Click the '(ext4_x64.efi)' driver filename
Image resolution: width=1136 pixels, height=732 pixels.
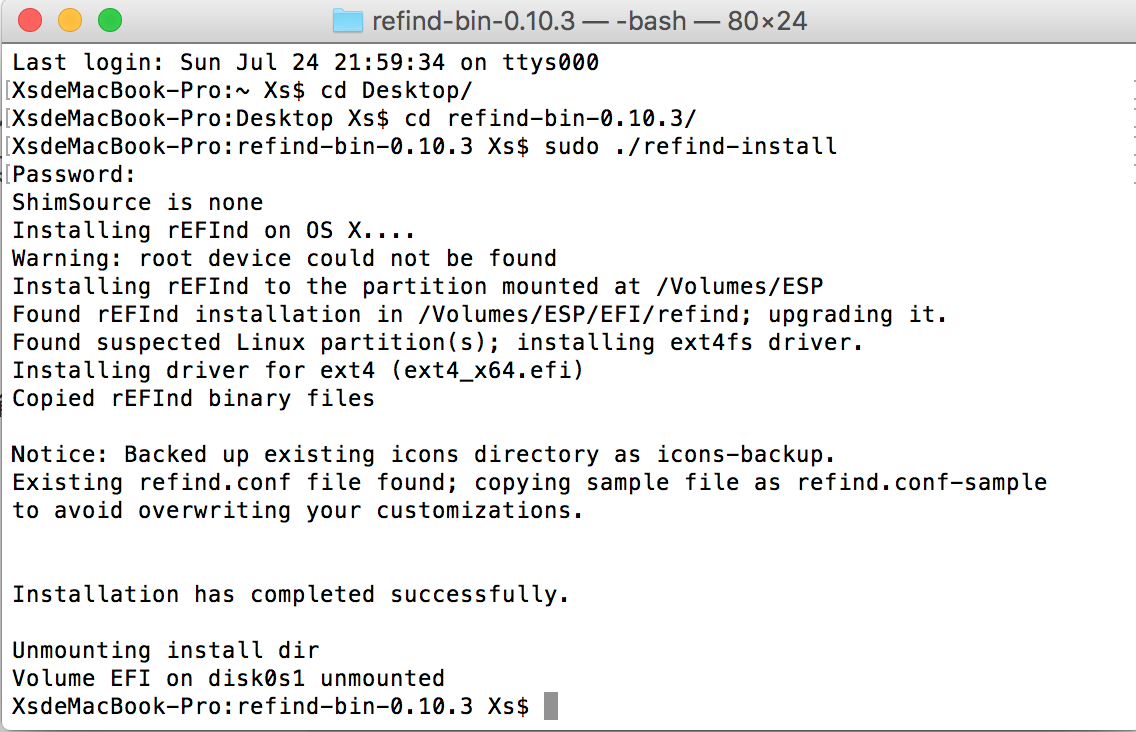click(x=487, y=370)
